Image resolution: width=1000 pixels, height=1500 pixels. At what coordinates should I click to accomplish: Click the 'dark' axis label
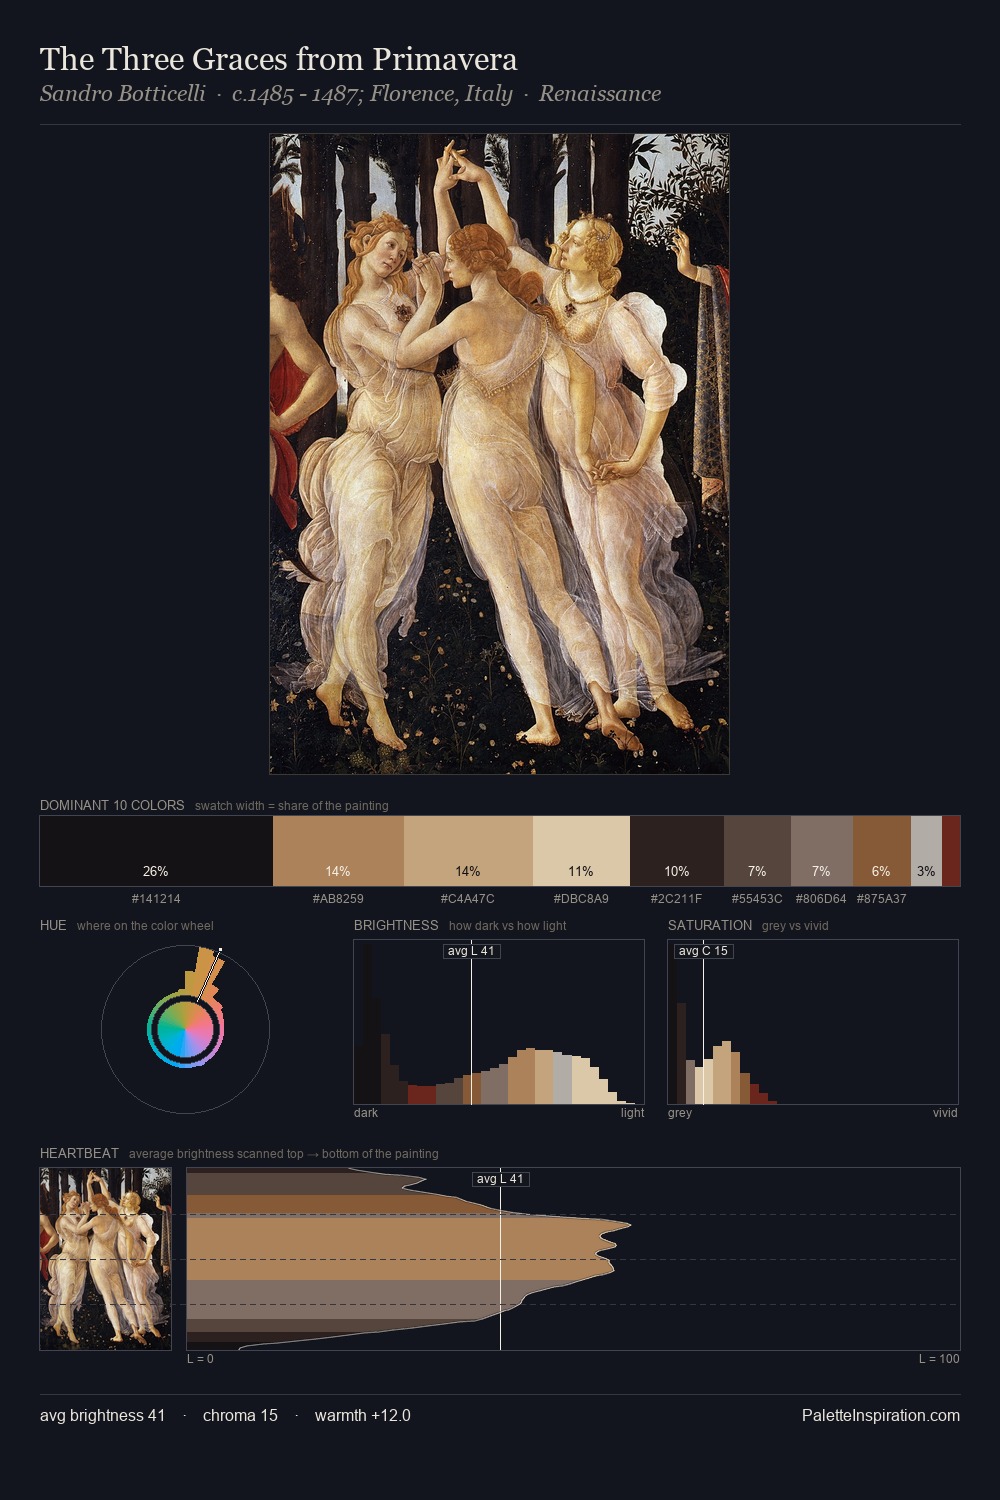[x=366, y=1113]
